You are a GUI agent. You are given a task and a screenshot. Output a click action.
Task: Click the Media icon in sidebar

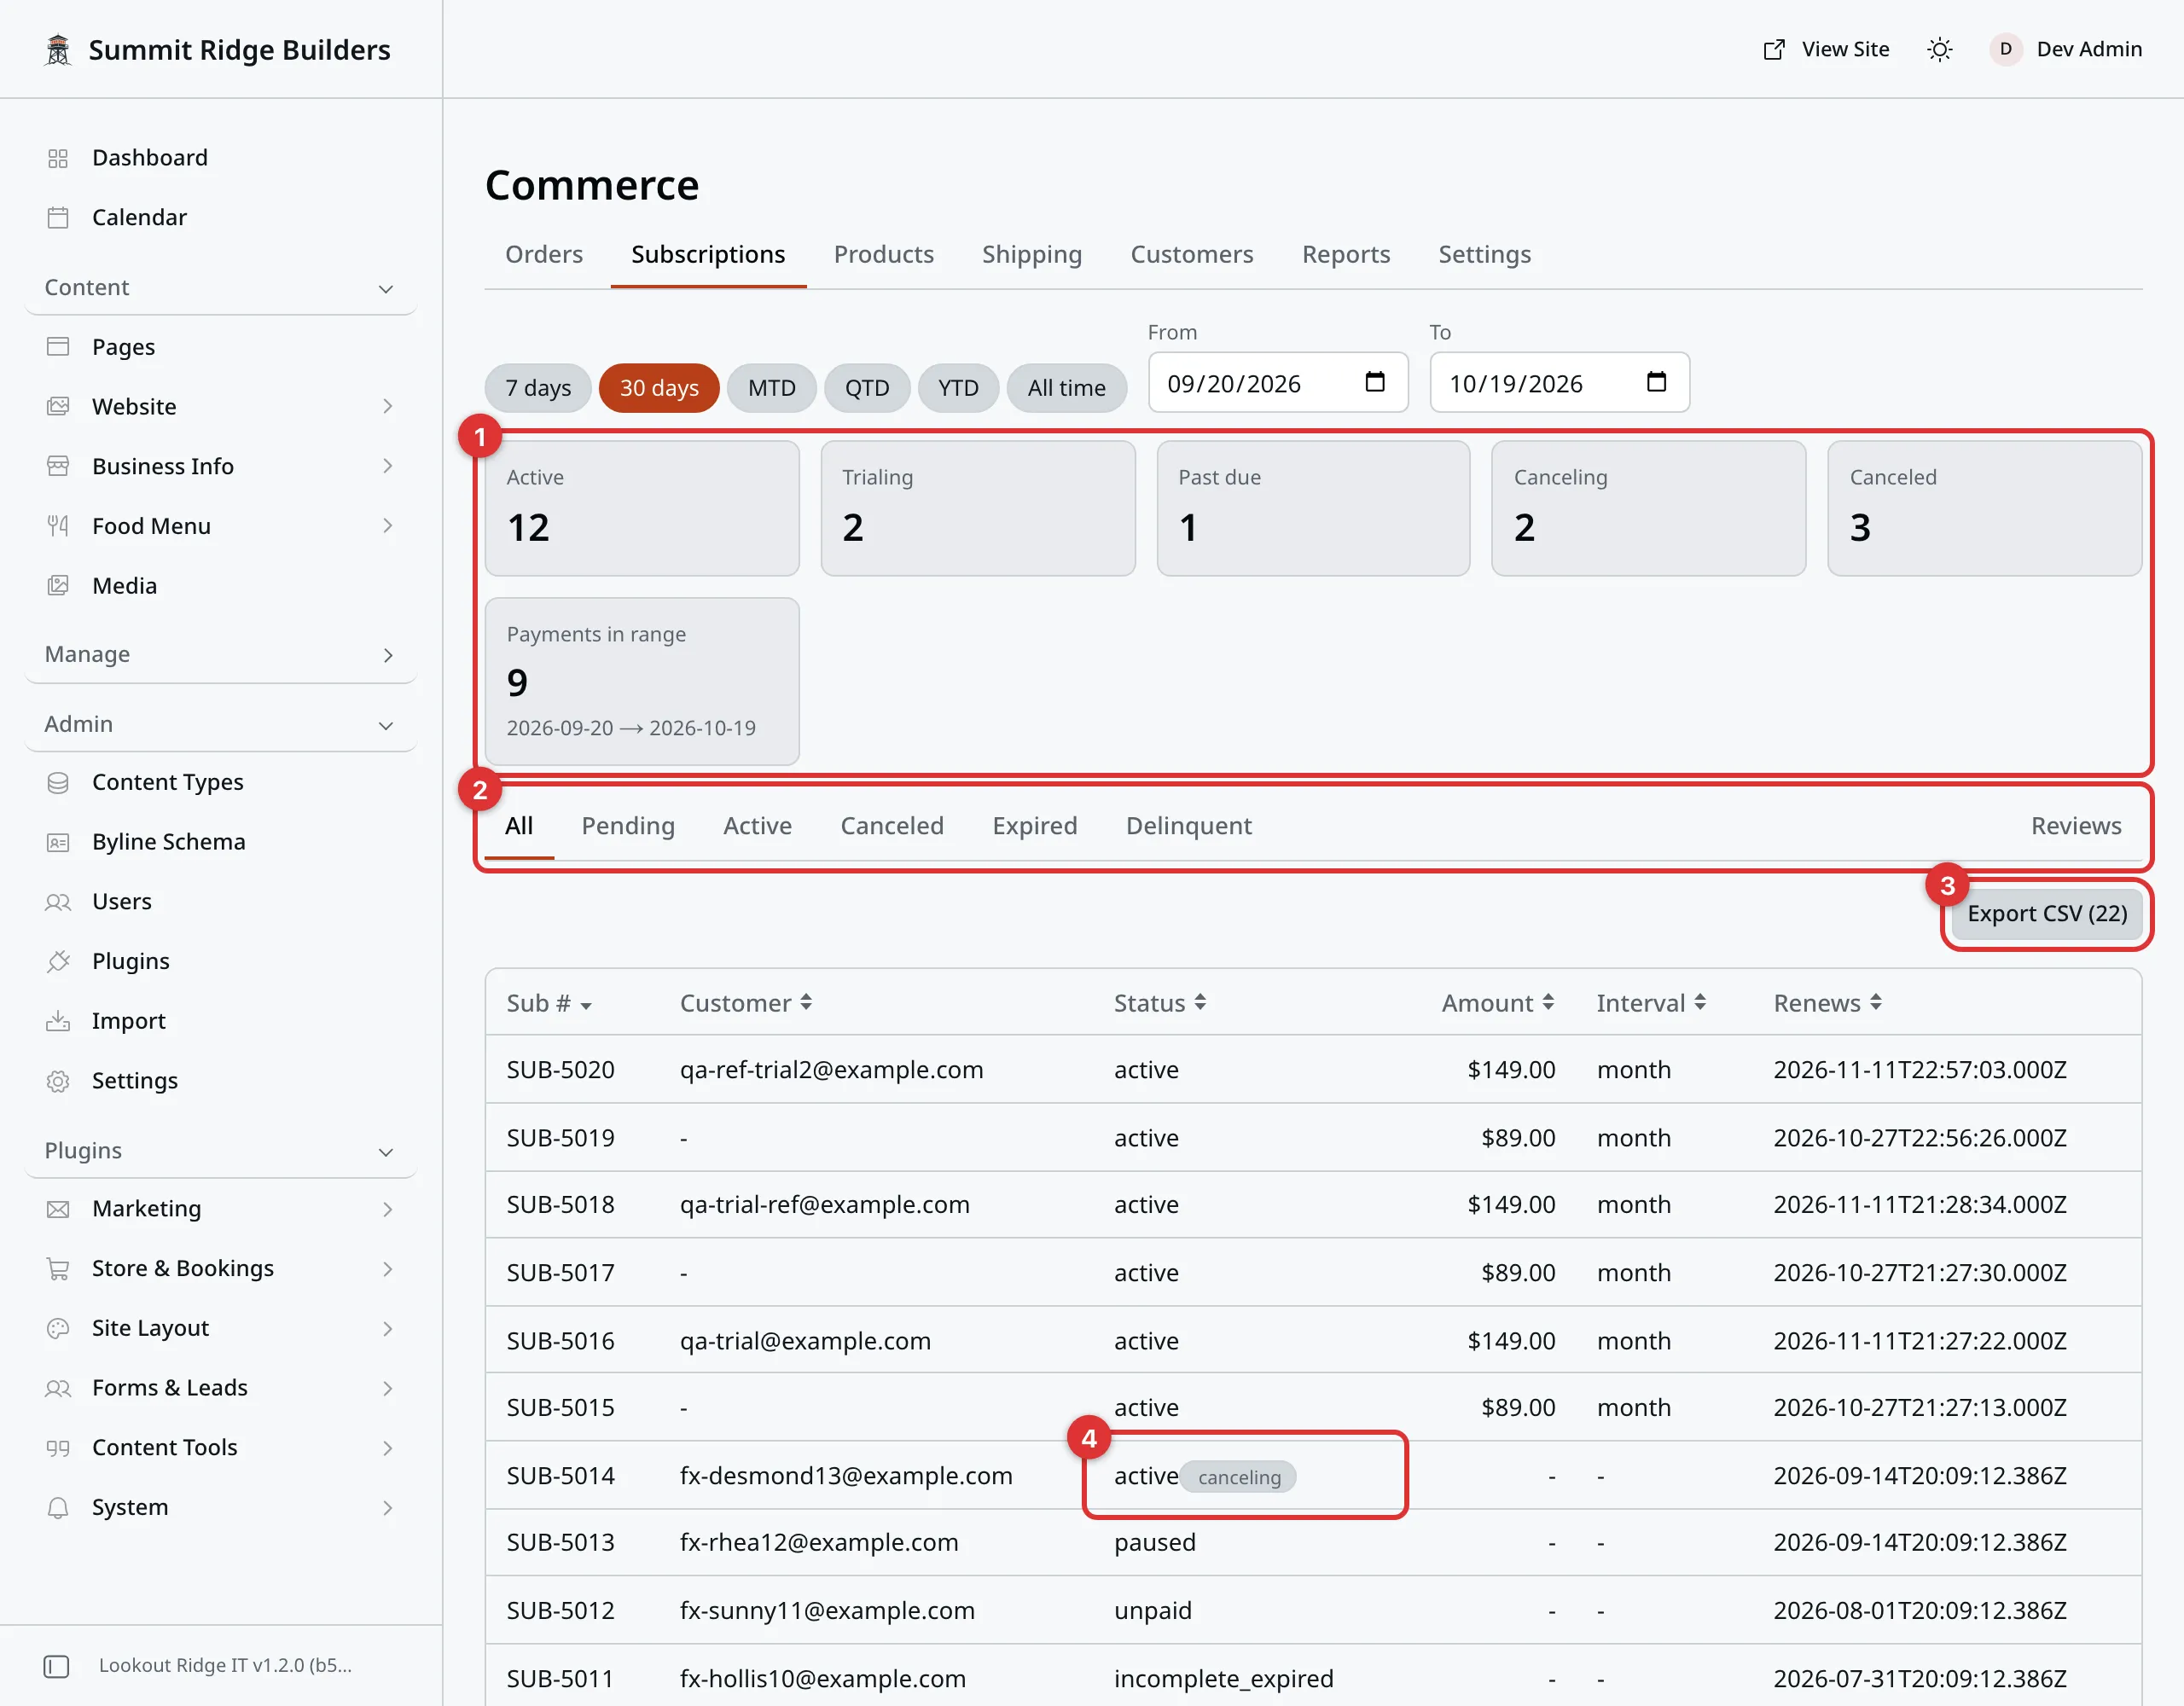pos(58,585)
